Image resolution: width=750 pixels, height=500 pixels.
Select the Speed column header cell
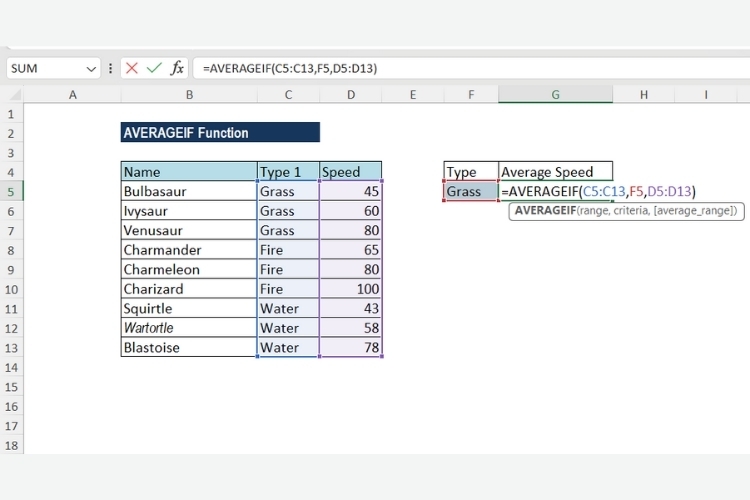click(x=350, y=172)
